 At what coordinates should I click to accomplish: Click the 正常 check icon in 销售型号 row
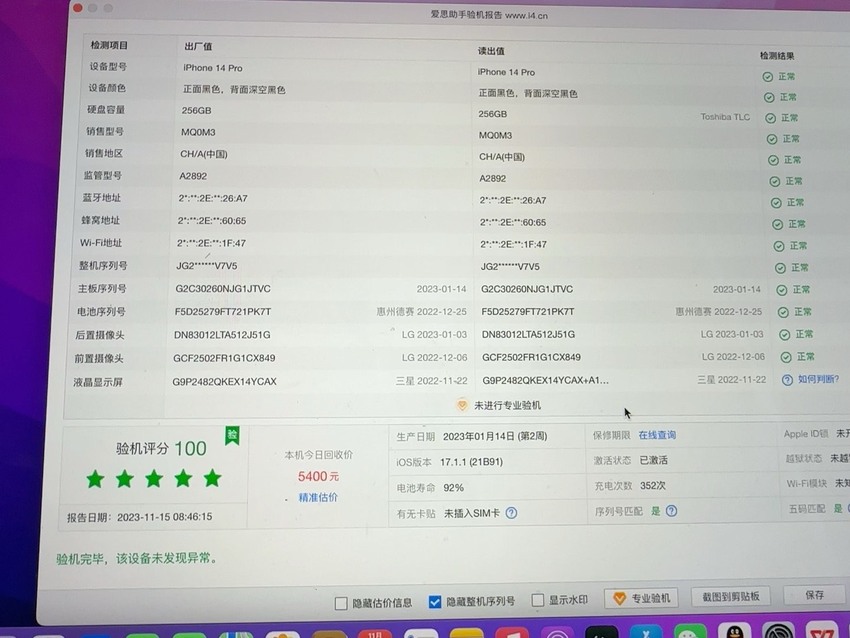coord(772,139)
